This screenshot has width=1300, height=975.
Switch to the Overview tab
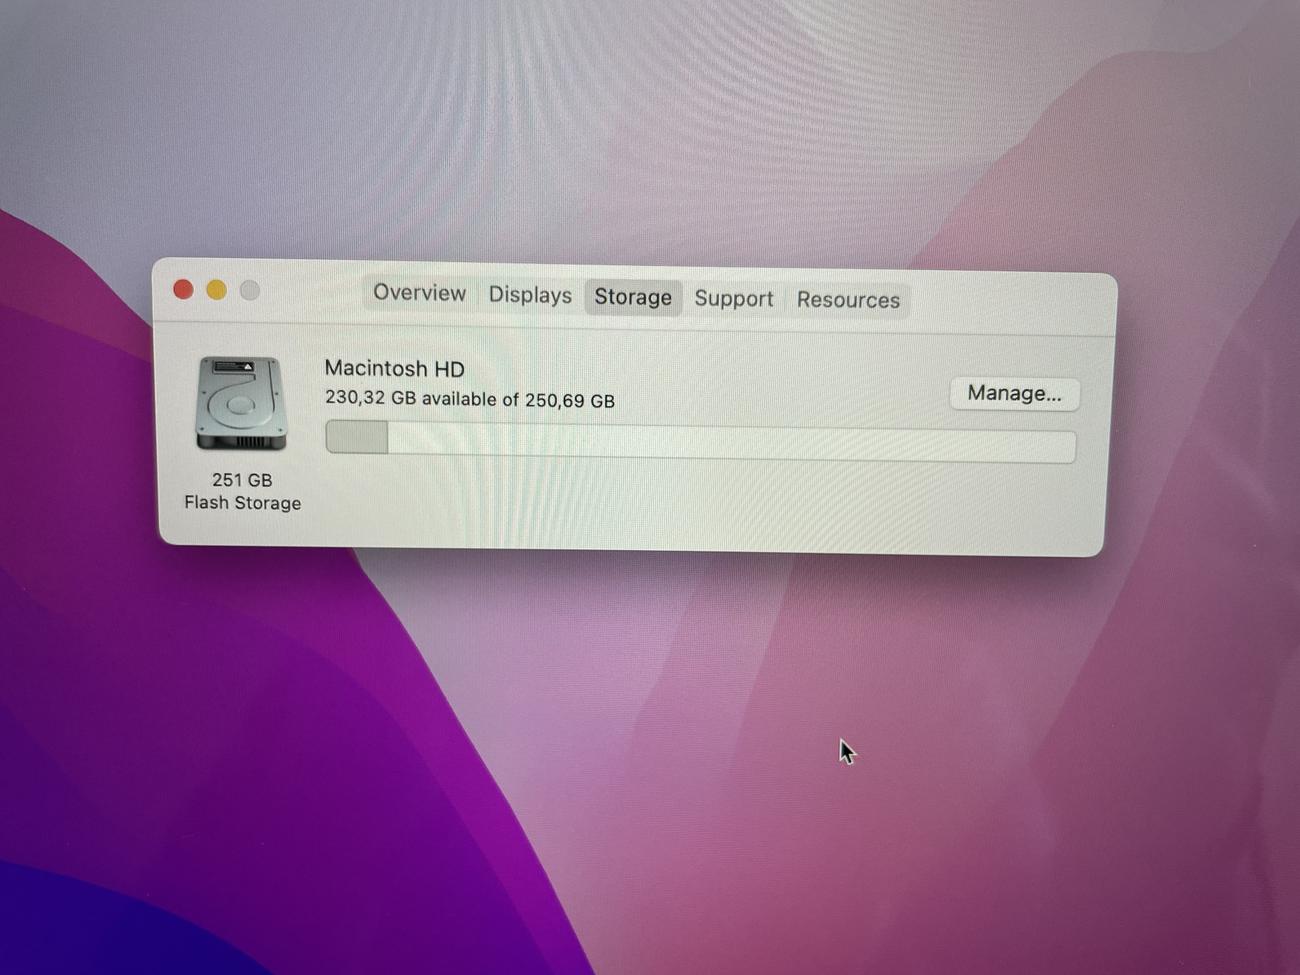click(x=419, y=293)
